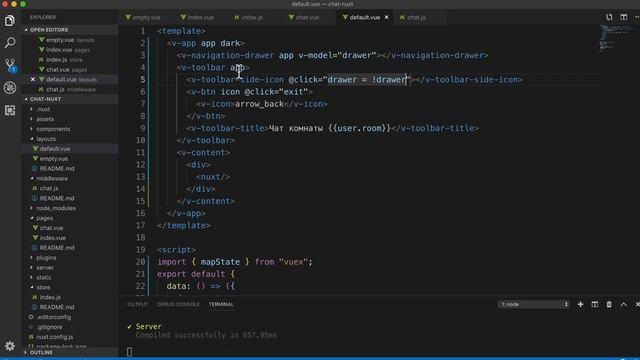Open the Manage settings gear icon
The width and height of the screenshot is (640, 360).
coord(10,346)
